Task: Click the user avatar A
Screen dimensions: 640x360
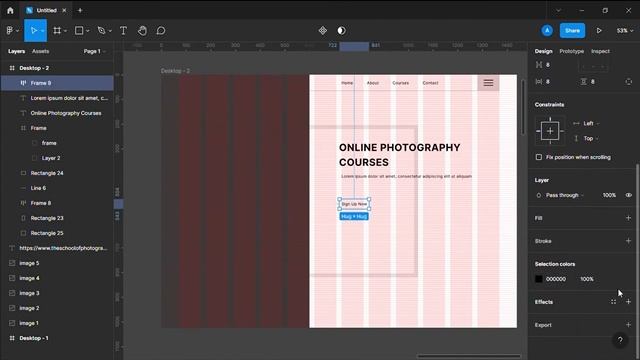Action: pos(547,31)
